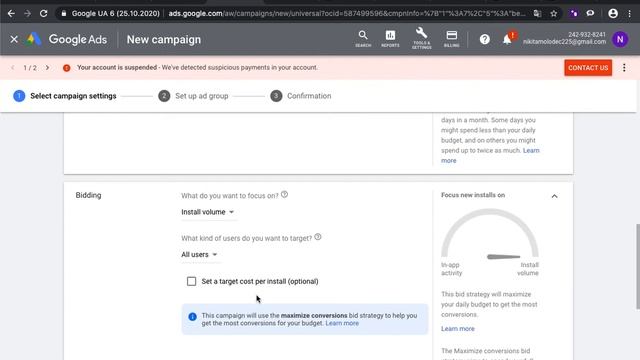
Task: Collapse the Focus new installs on panel
Action: pos(554,196)
